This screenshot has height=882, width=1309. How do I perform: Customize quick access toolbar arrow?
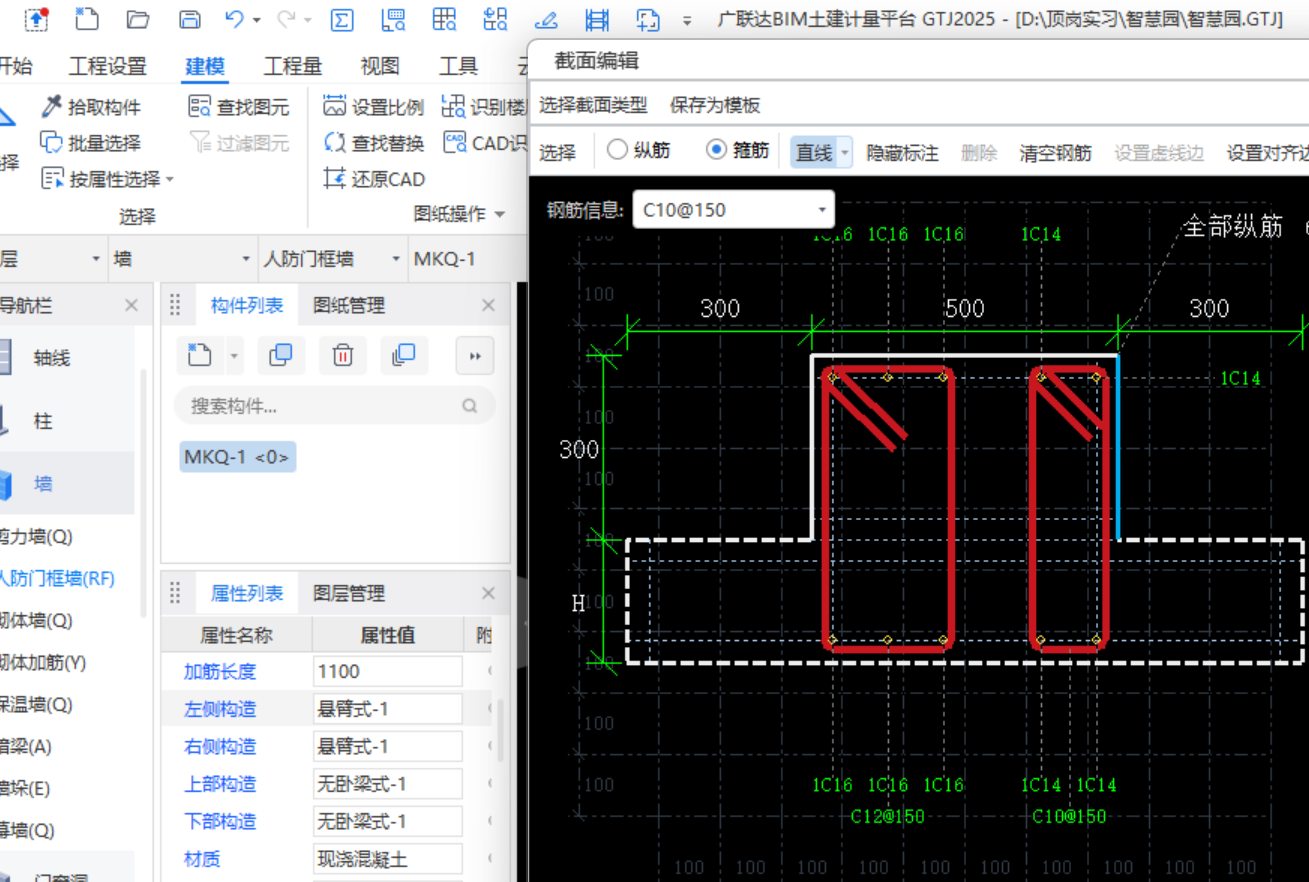click(x=687, y=20)
